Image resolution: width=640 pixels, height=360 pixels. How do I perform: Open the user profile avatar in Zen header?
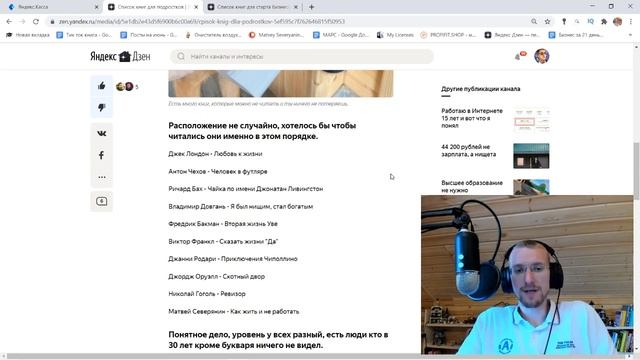coord(542,56)
